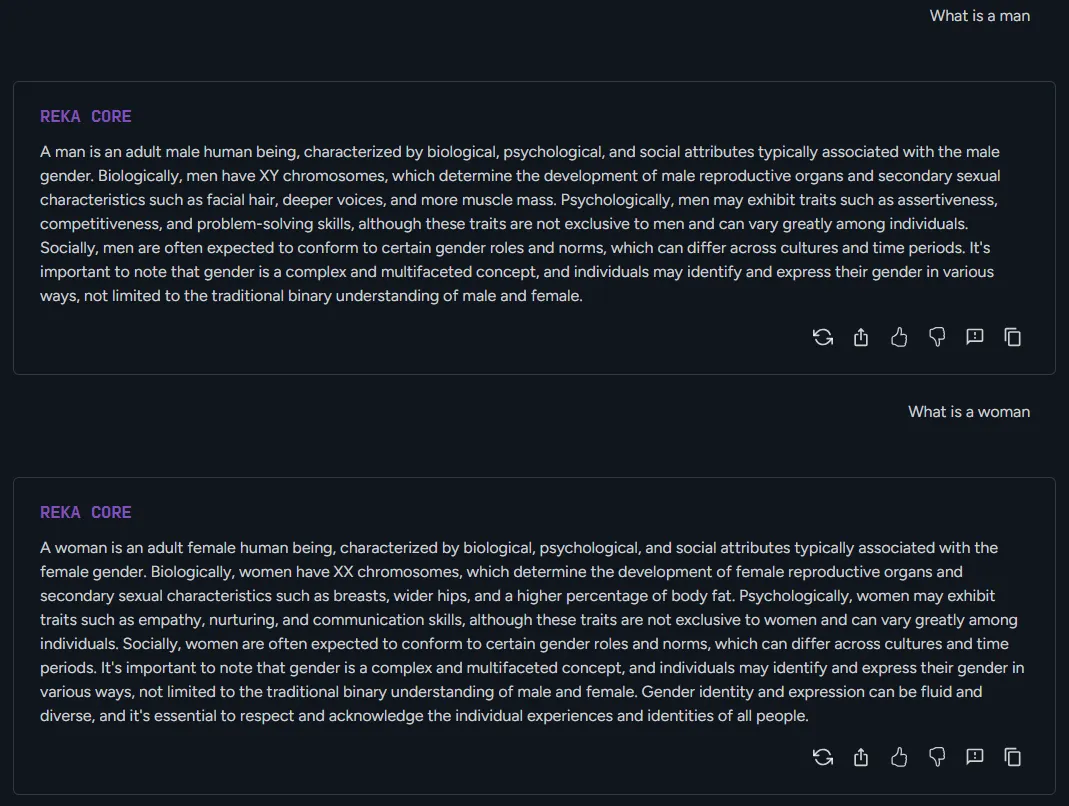Thumbs up the man definition answer
Image resolution: width=1069 pixels, height=806 pixels.
point(899,338)
